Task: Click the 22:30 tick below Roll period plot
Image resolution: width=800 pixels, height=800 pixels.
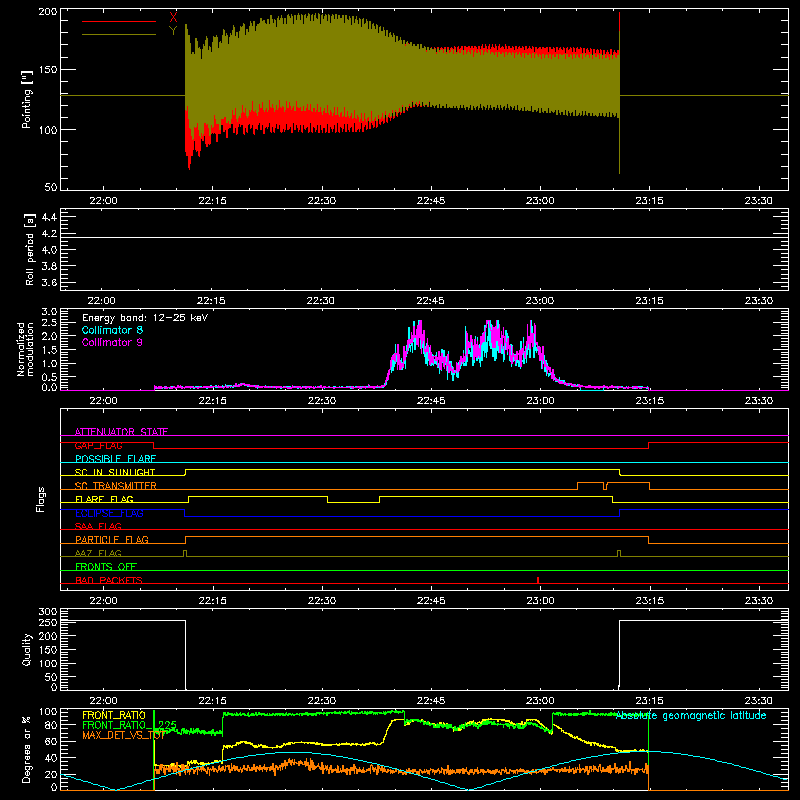Action: coord(322,301)
